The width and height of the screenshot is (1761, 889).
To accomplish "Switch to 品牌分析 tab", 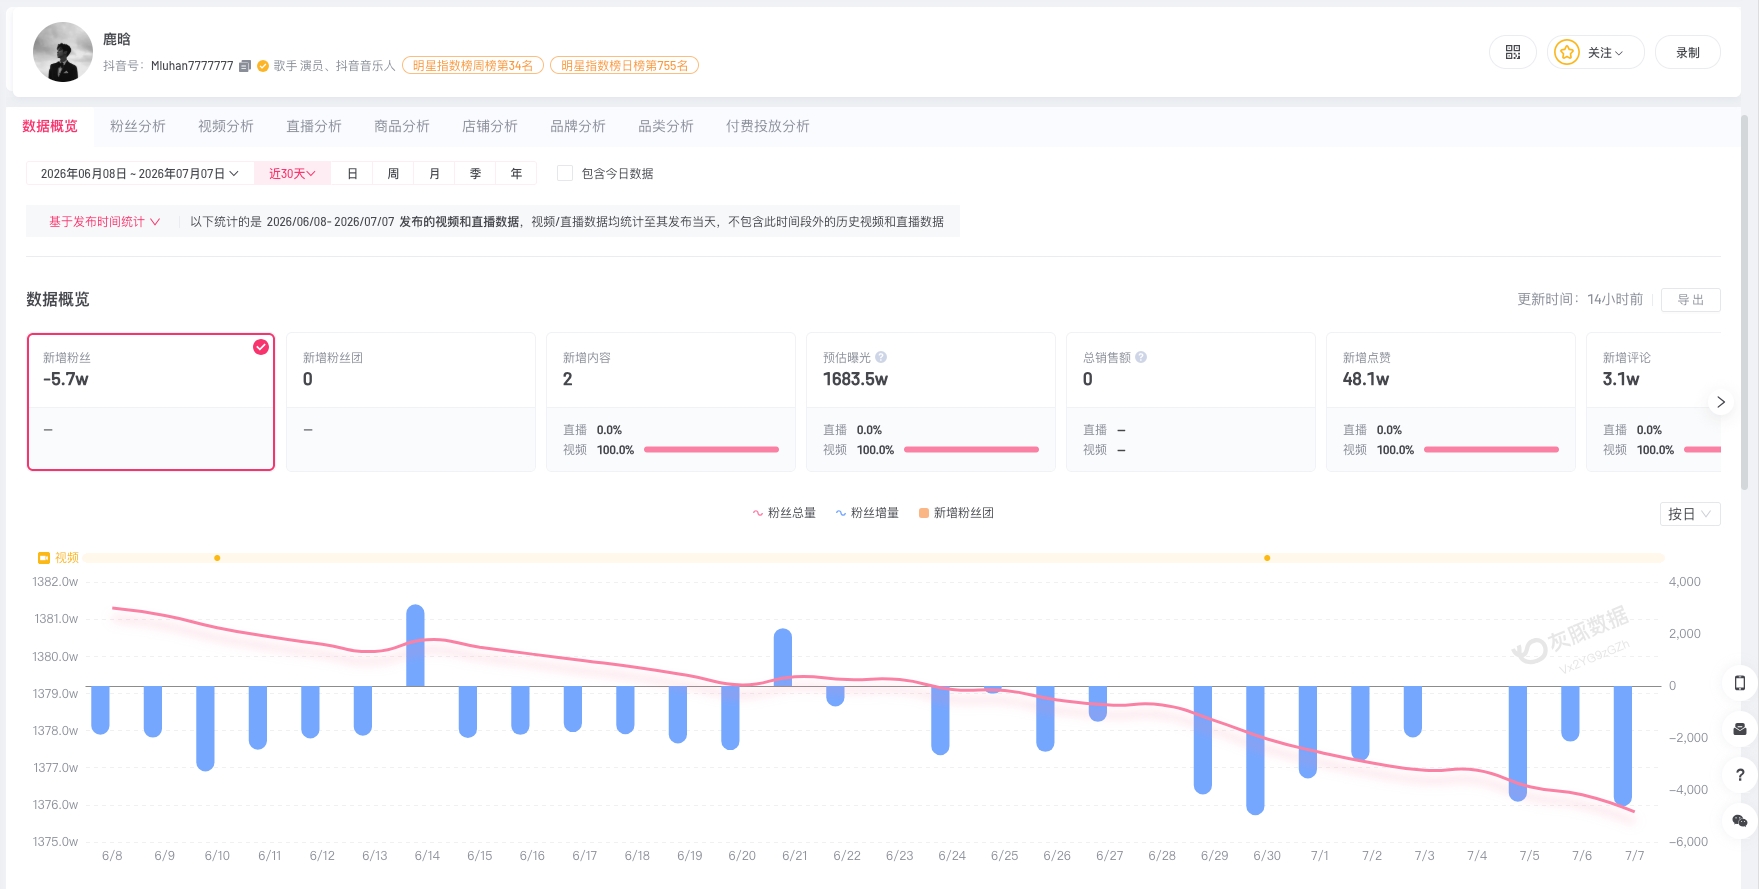I will (x=578, y=126).
